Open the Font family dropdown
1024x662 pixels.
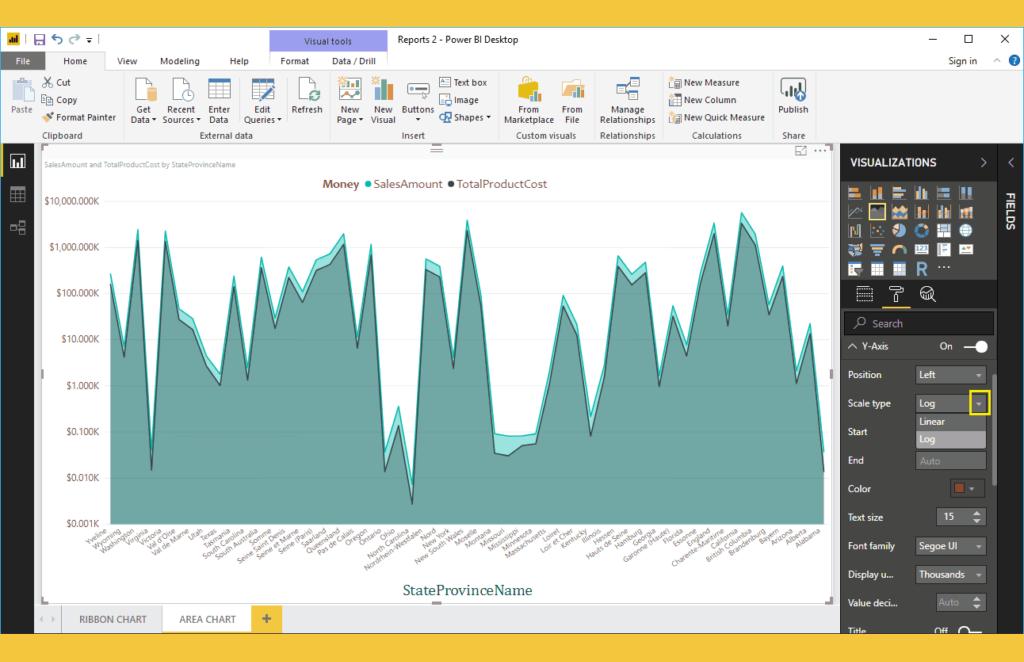(951, 546)
